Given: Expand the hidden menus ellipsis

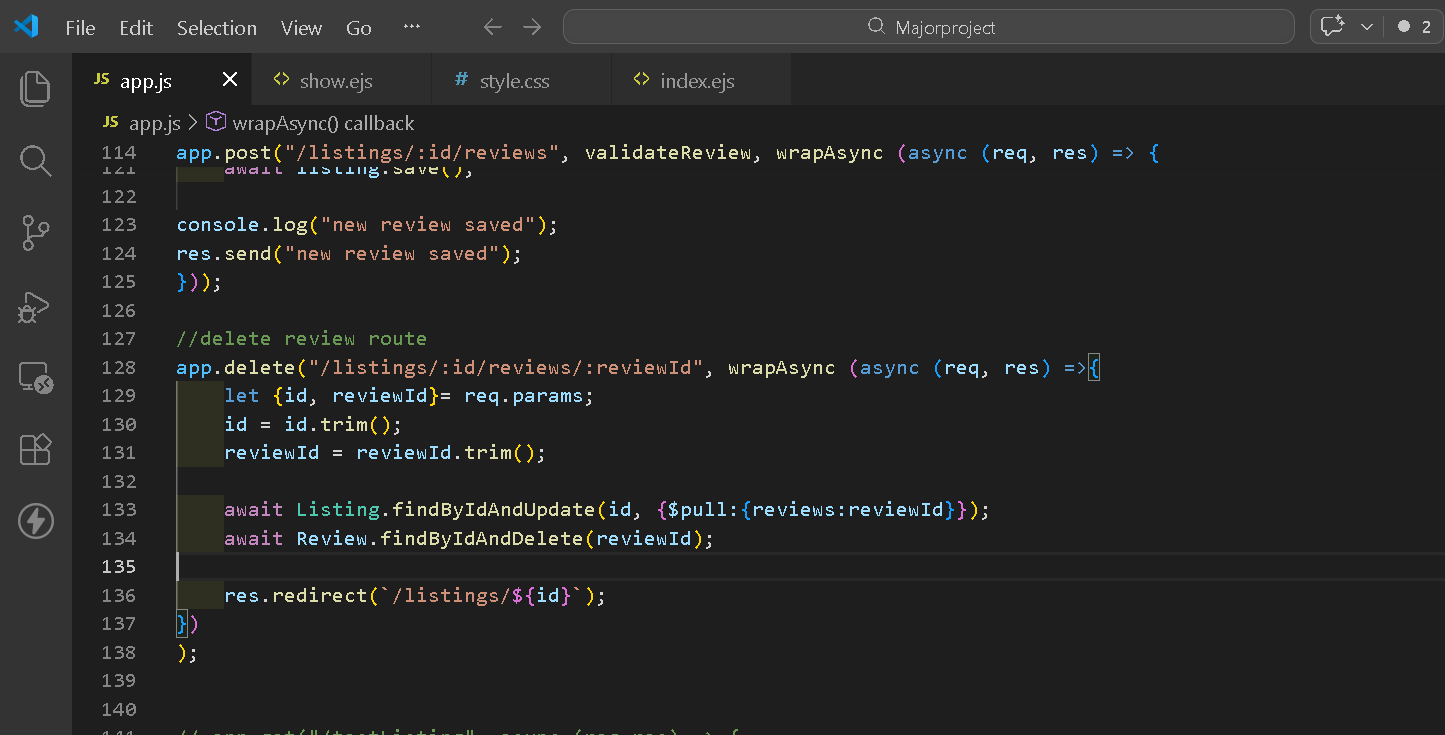Looking at the screenshot, I should pos(411,27).
